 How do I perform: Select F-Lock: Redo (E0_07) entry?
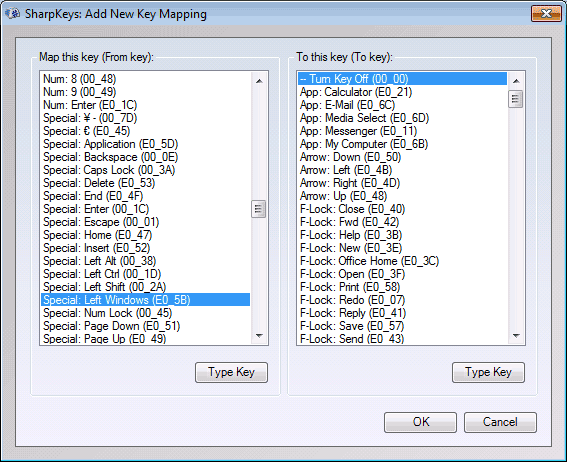[x=402, y=300]
